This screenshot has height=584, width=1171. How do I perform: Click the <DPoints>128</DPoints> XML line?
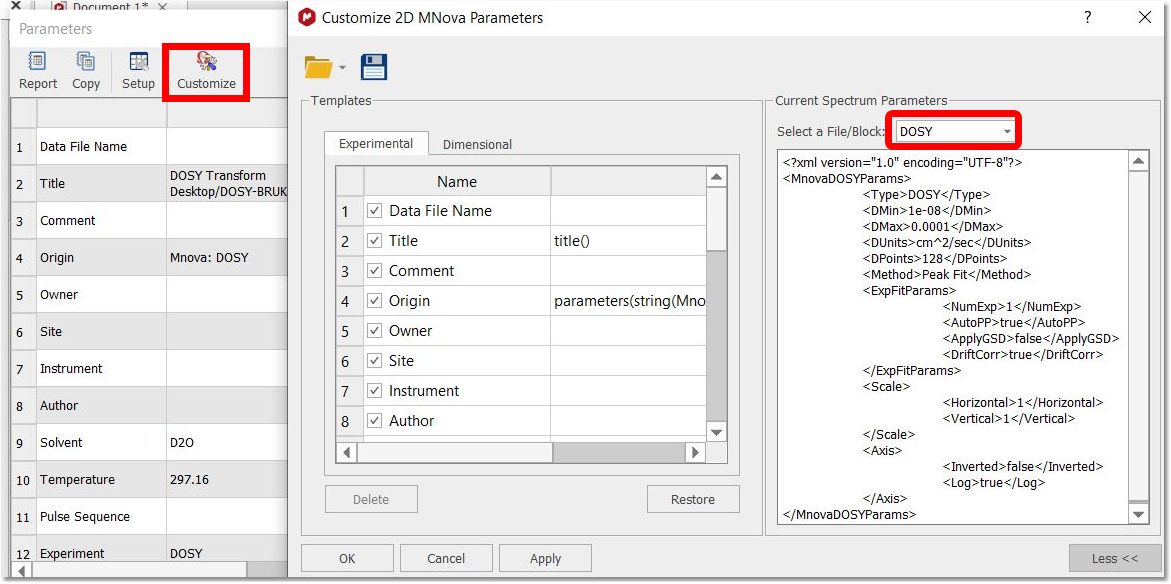click(935, 258)
